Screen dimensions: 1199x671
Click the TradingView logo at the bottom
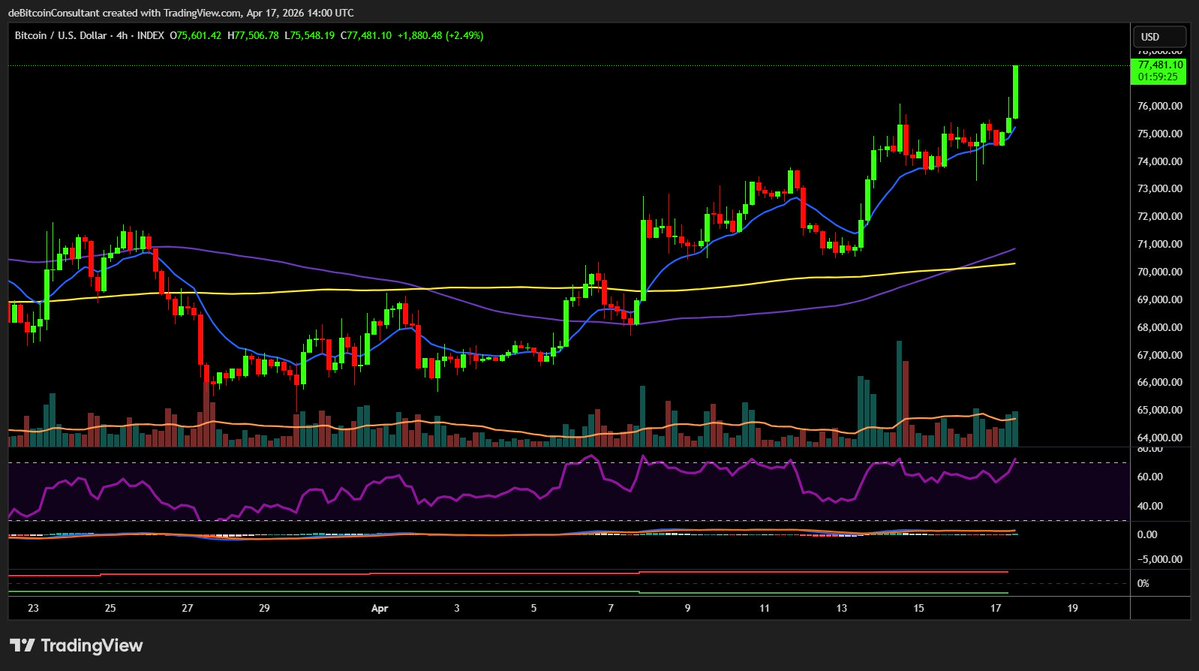coord(76,646)
